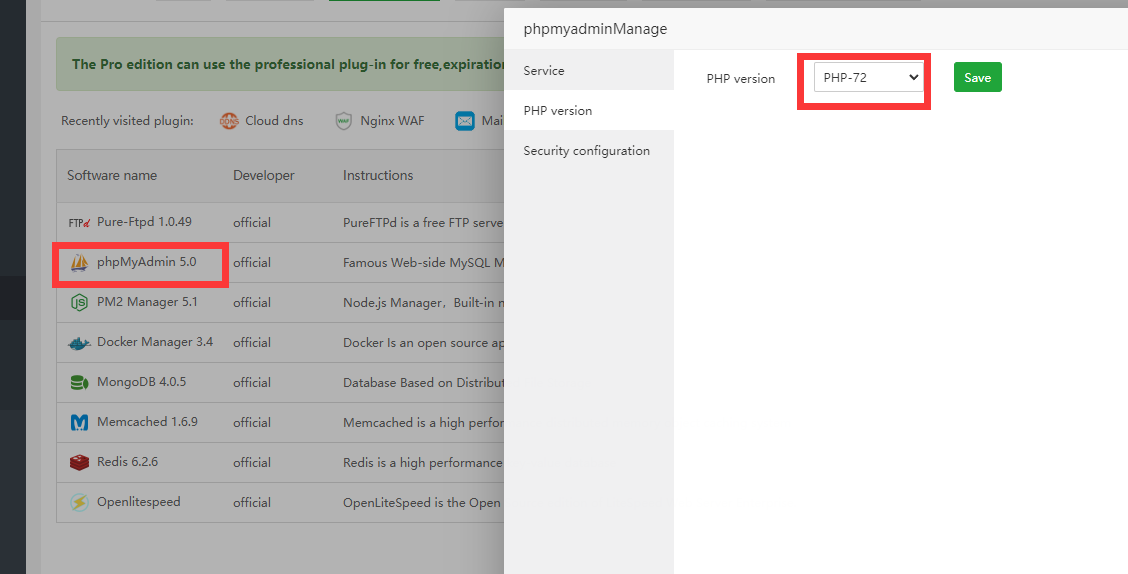Screen dimensions: 1128x574
Task: Click the 'PHP version' field label
Action: (x=740, y=78)
